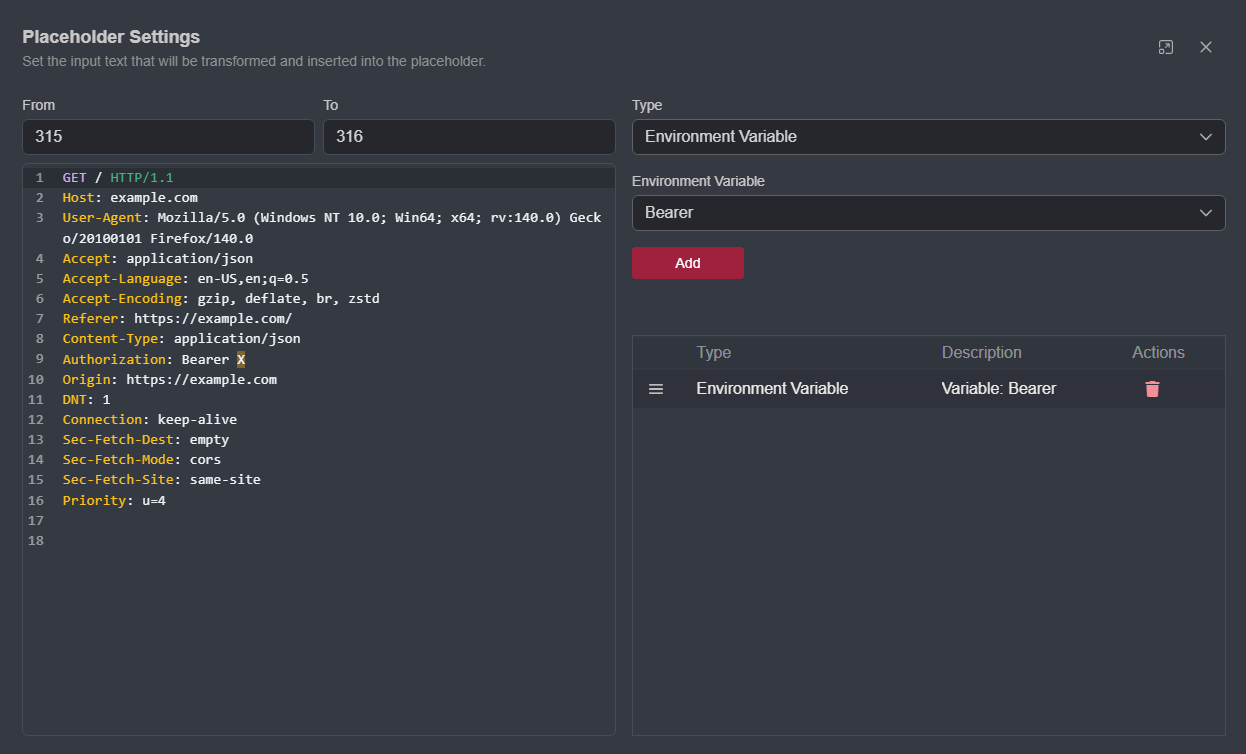Click line number 9 in the gutter
1246x754 pixels.
39,359
